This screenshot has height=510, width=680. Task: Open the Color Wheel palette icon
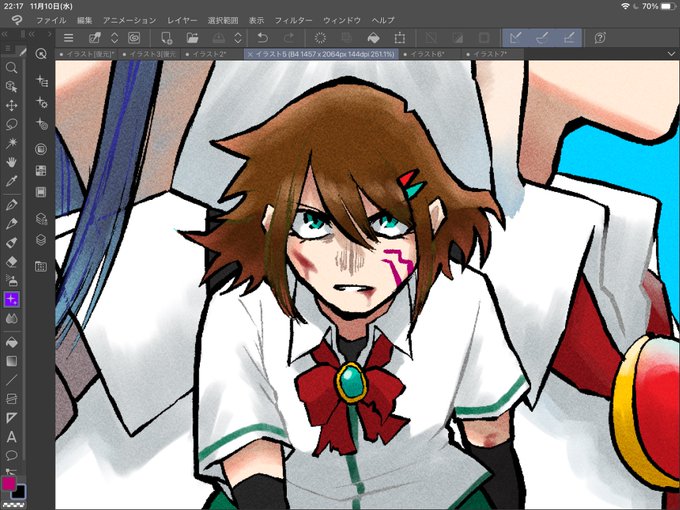[x=41, y=149]
